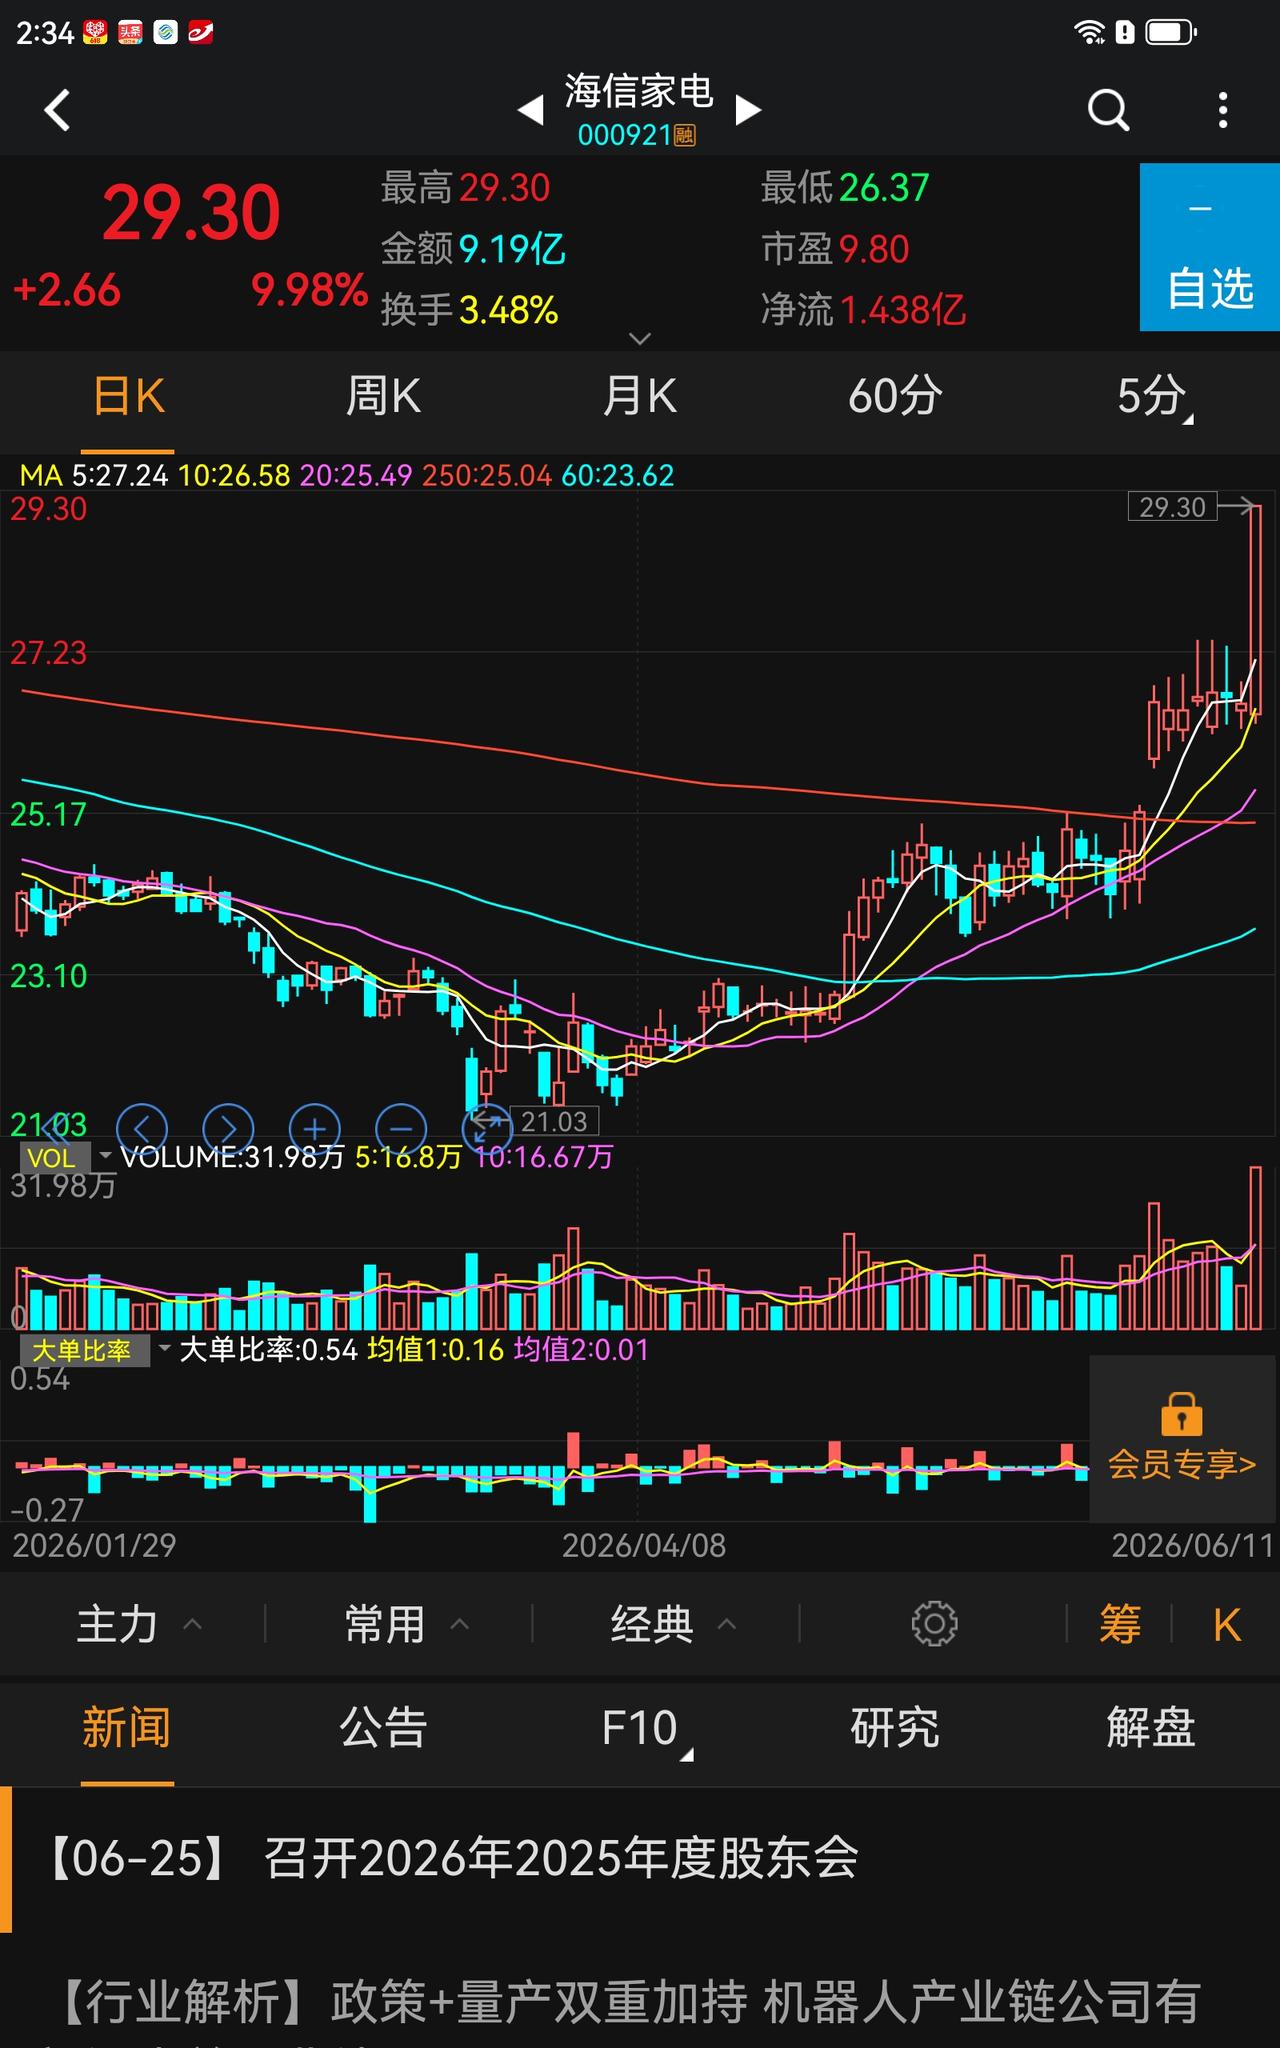The image size is (1280, 2048).
Task: Tap the 金额 9.19亿 value
Action: (x=512, y=249)
